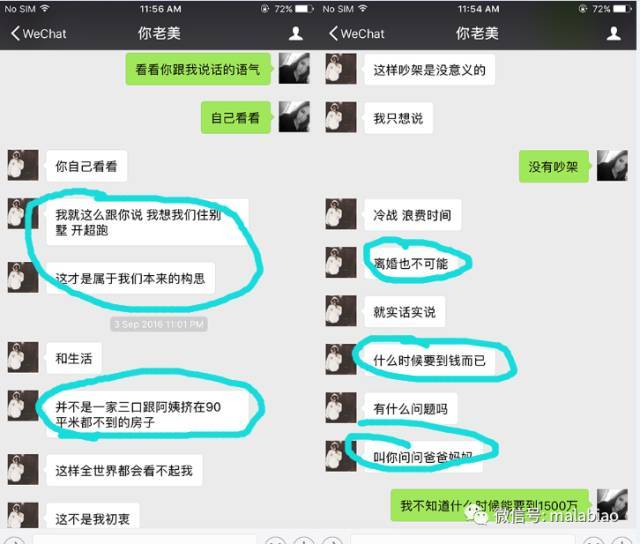Tap sender avatar beside 没有吵架

point(612,165)
